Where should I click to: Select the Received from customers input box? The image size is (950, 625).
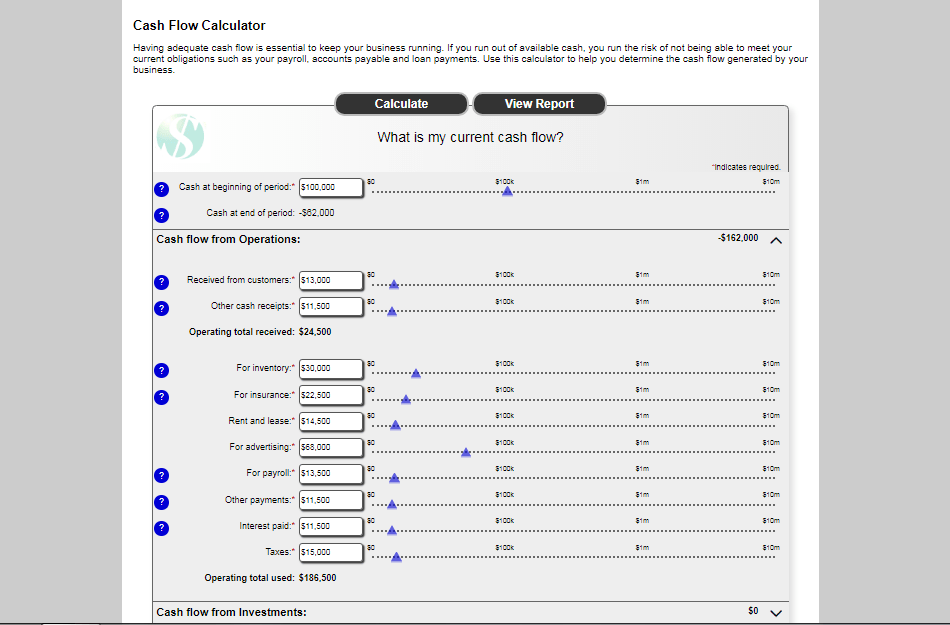coord(331,280)
